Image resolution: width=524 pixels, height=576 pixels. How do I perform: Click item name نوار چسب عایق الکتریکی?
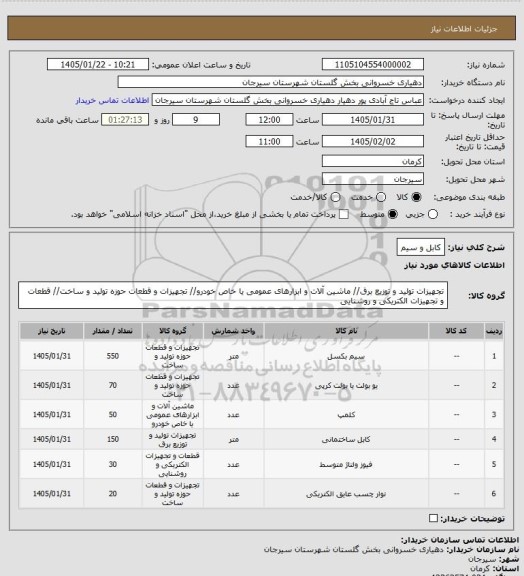pyautogui.click(x=346, y=494)
